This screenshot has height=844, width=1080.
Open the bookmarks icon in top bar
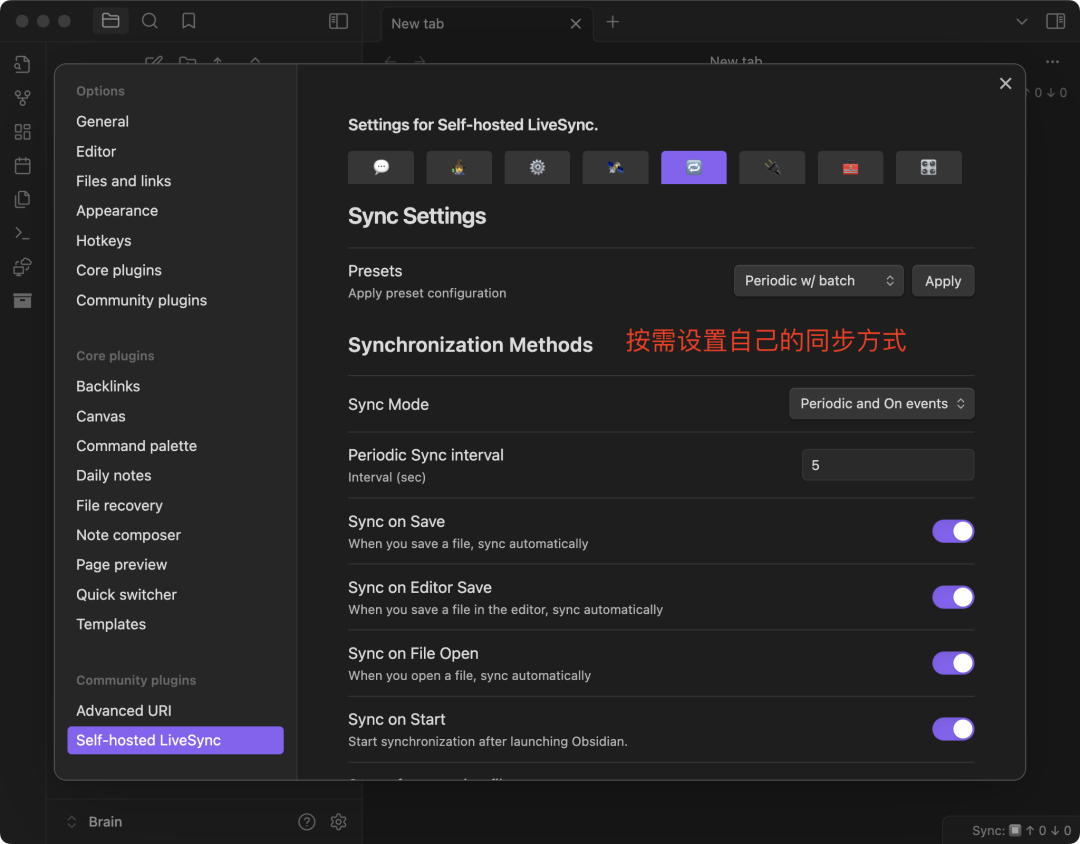point(189,21)
